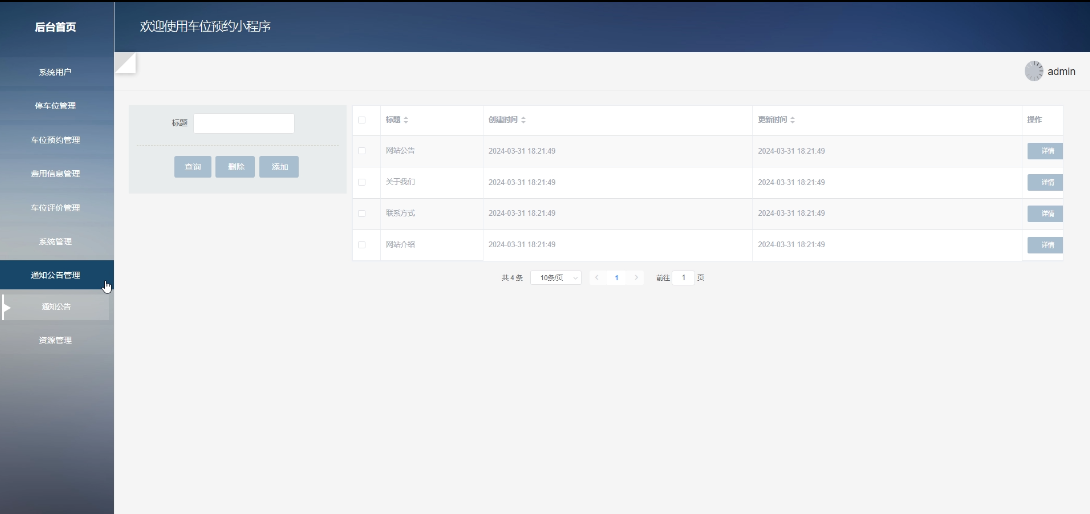Screen dimensions: 1090x514
Task: Click the 联系方式 title cell
Action: [400, 214]
